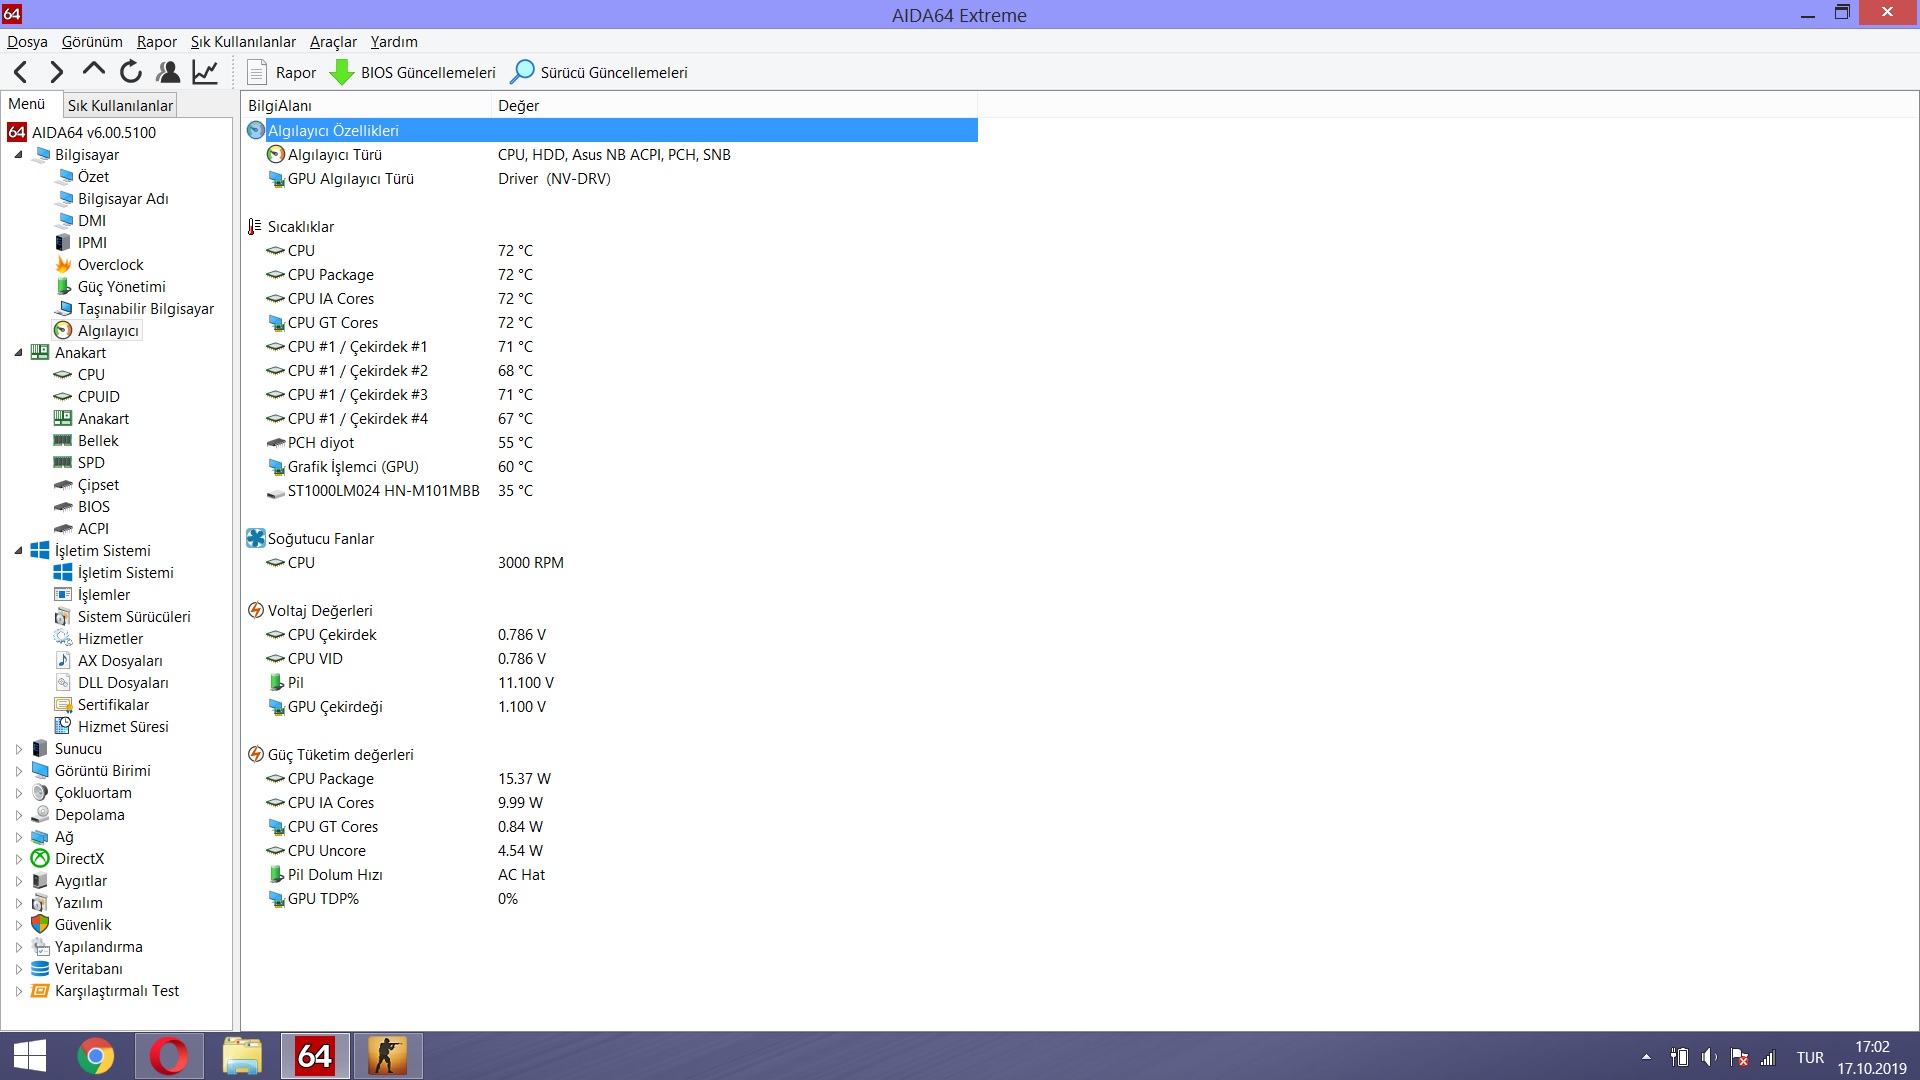
Task: Open Sürücü Güncellemeleri
Action: (x=599, y=72)
